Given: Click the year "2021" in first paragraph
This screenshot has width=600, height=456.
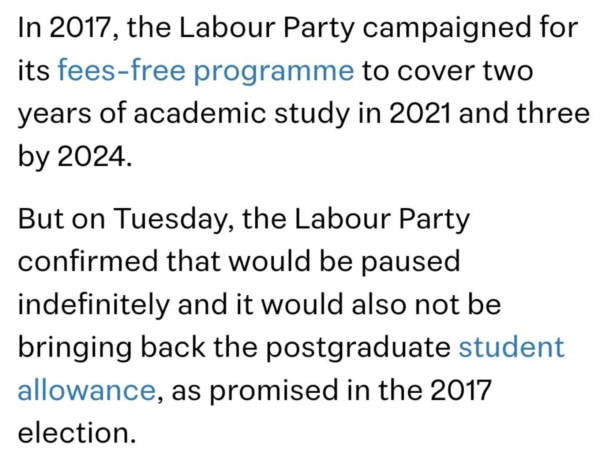Looking at the screenshot, I should 417,114.
